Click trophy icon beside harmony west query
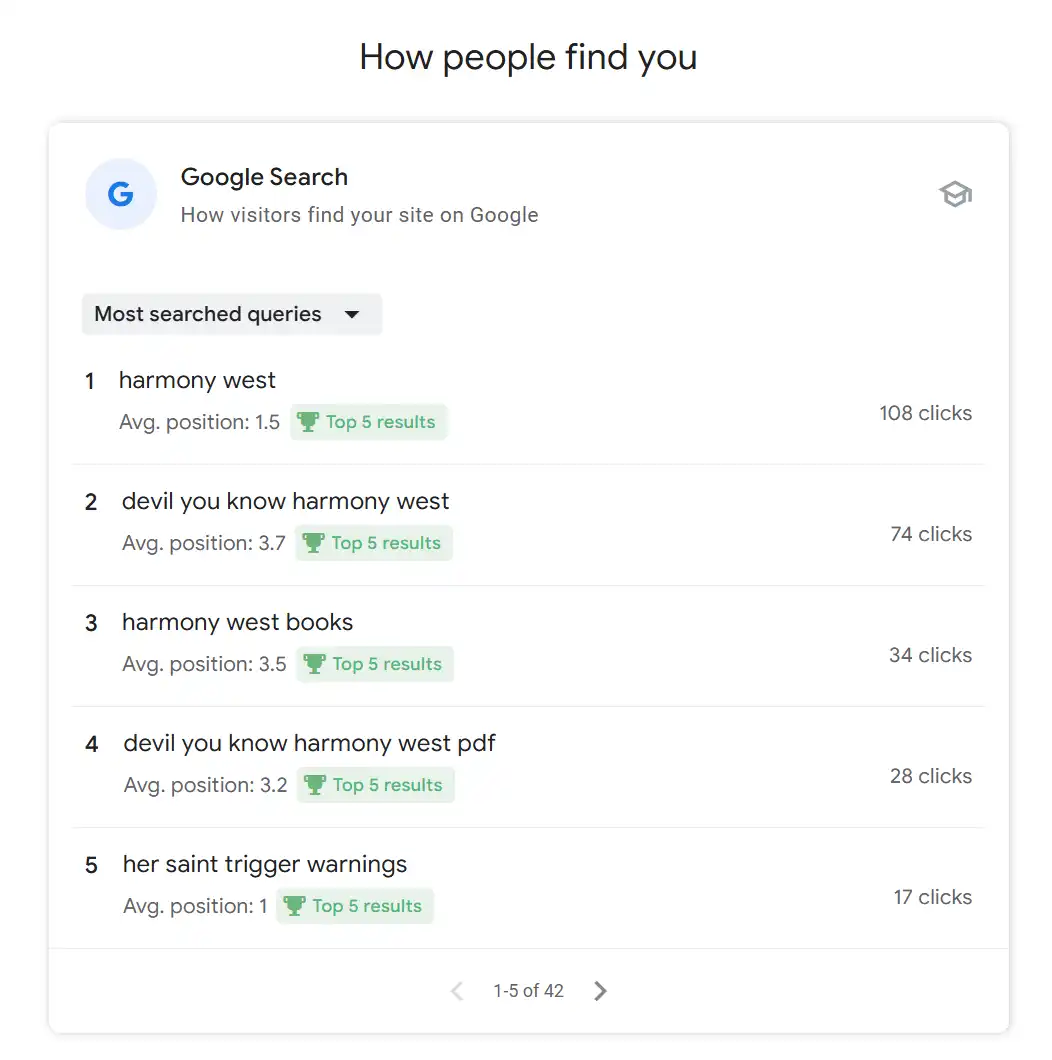This screenshot has height=1060, width=1052. [308, 422]
